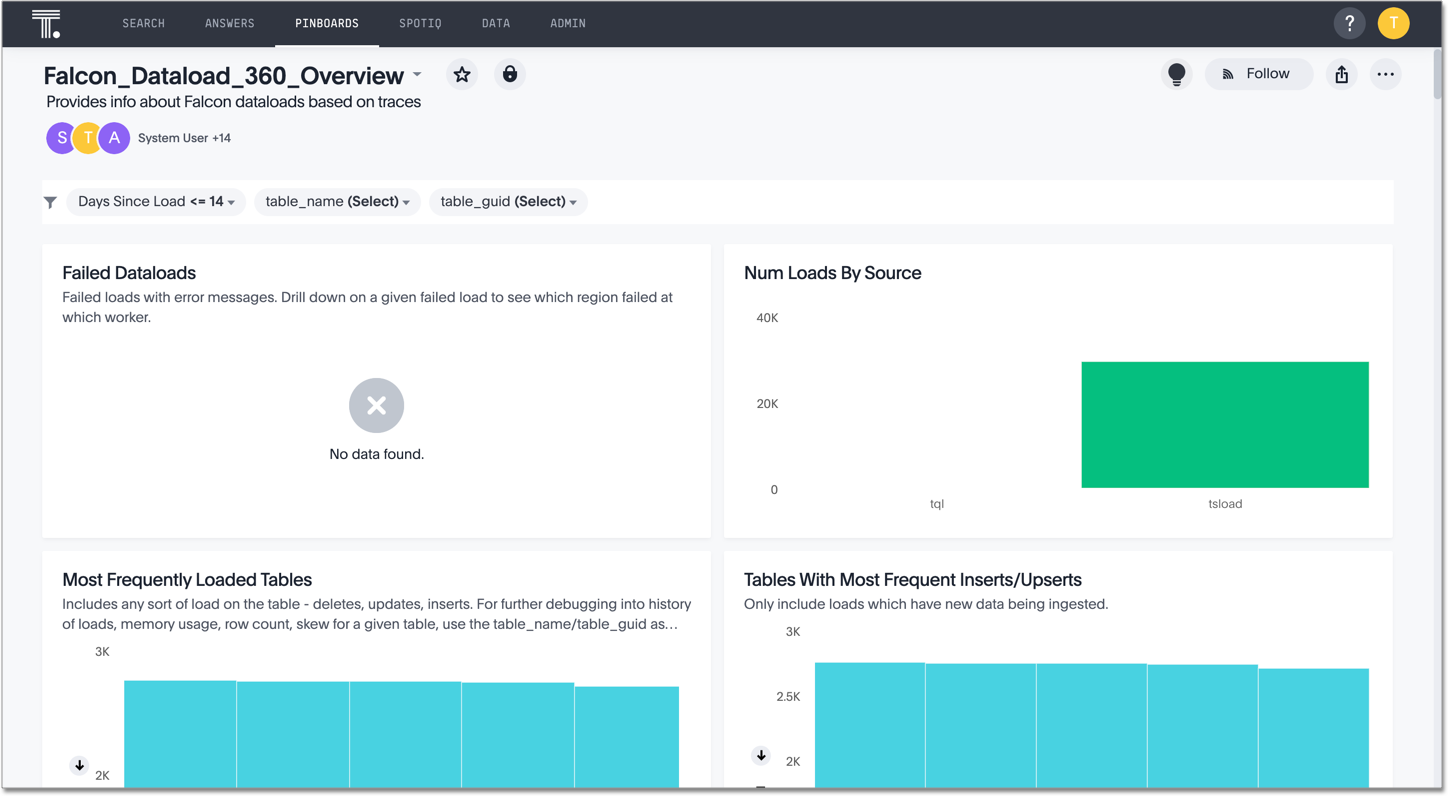1448x796 pixels.
Task: Open SpotIQ insights lightbulb icon
Action: [1176, 75]
